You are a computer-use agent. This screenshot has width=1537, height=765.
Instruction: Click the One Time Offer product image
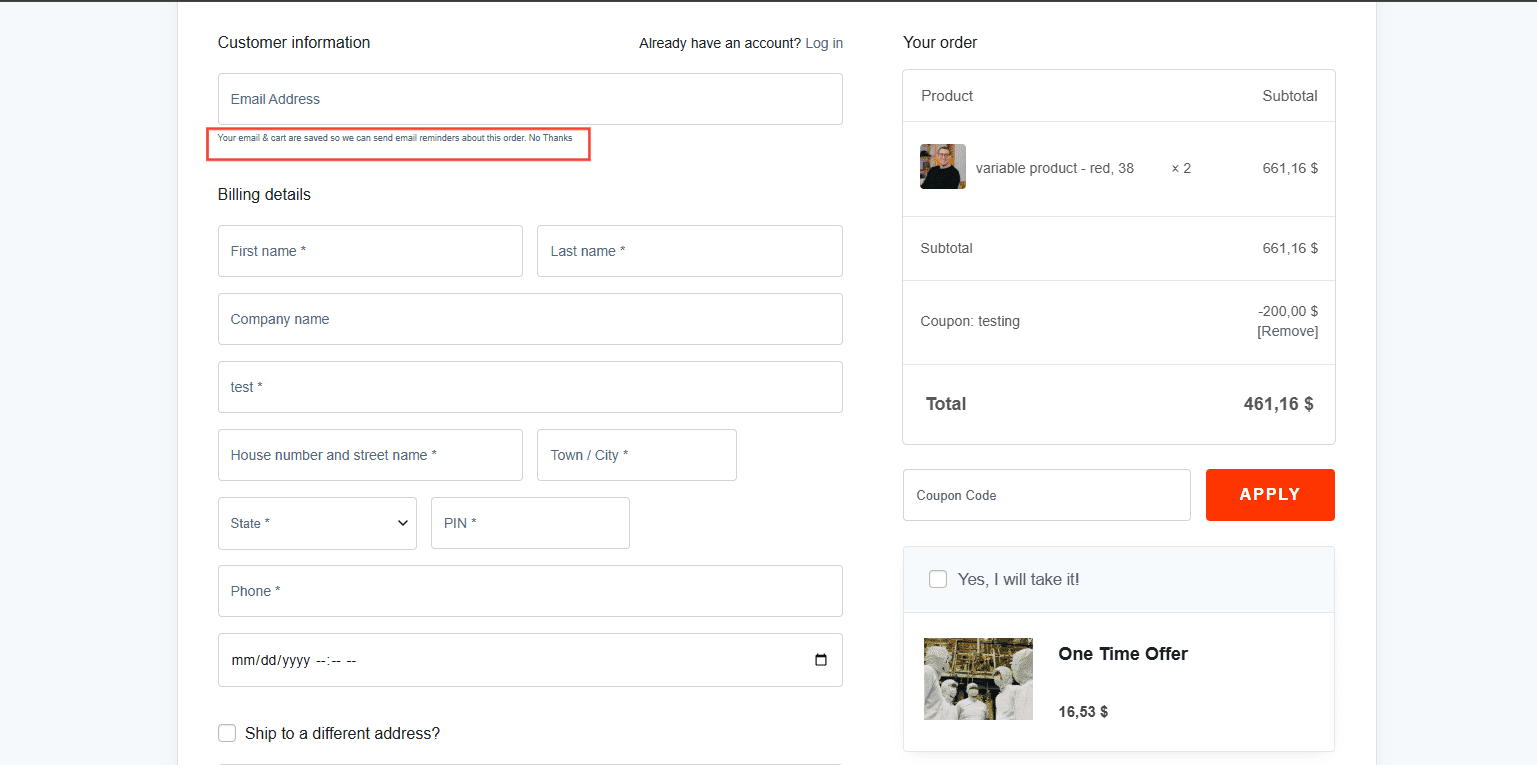[978, 679]
